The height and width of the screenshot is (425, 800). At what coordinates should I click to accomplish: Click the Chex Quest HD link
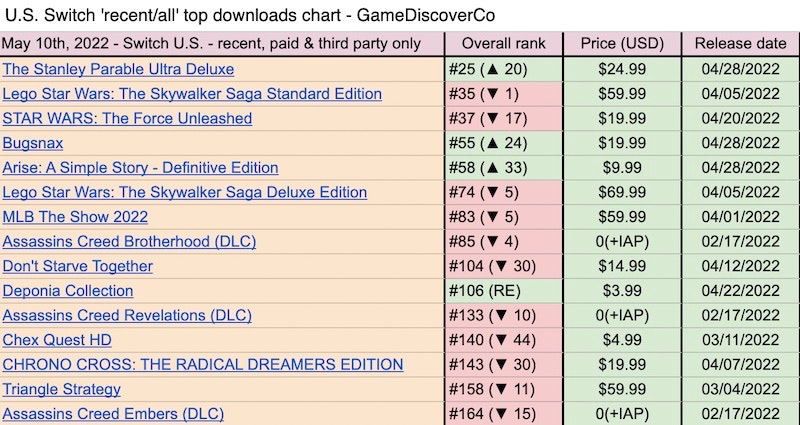click(x=57, y=340)
